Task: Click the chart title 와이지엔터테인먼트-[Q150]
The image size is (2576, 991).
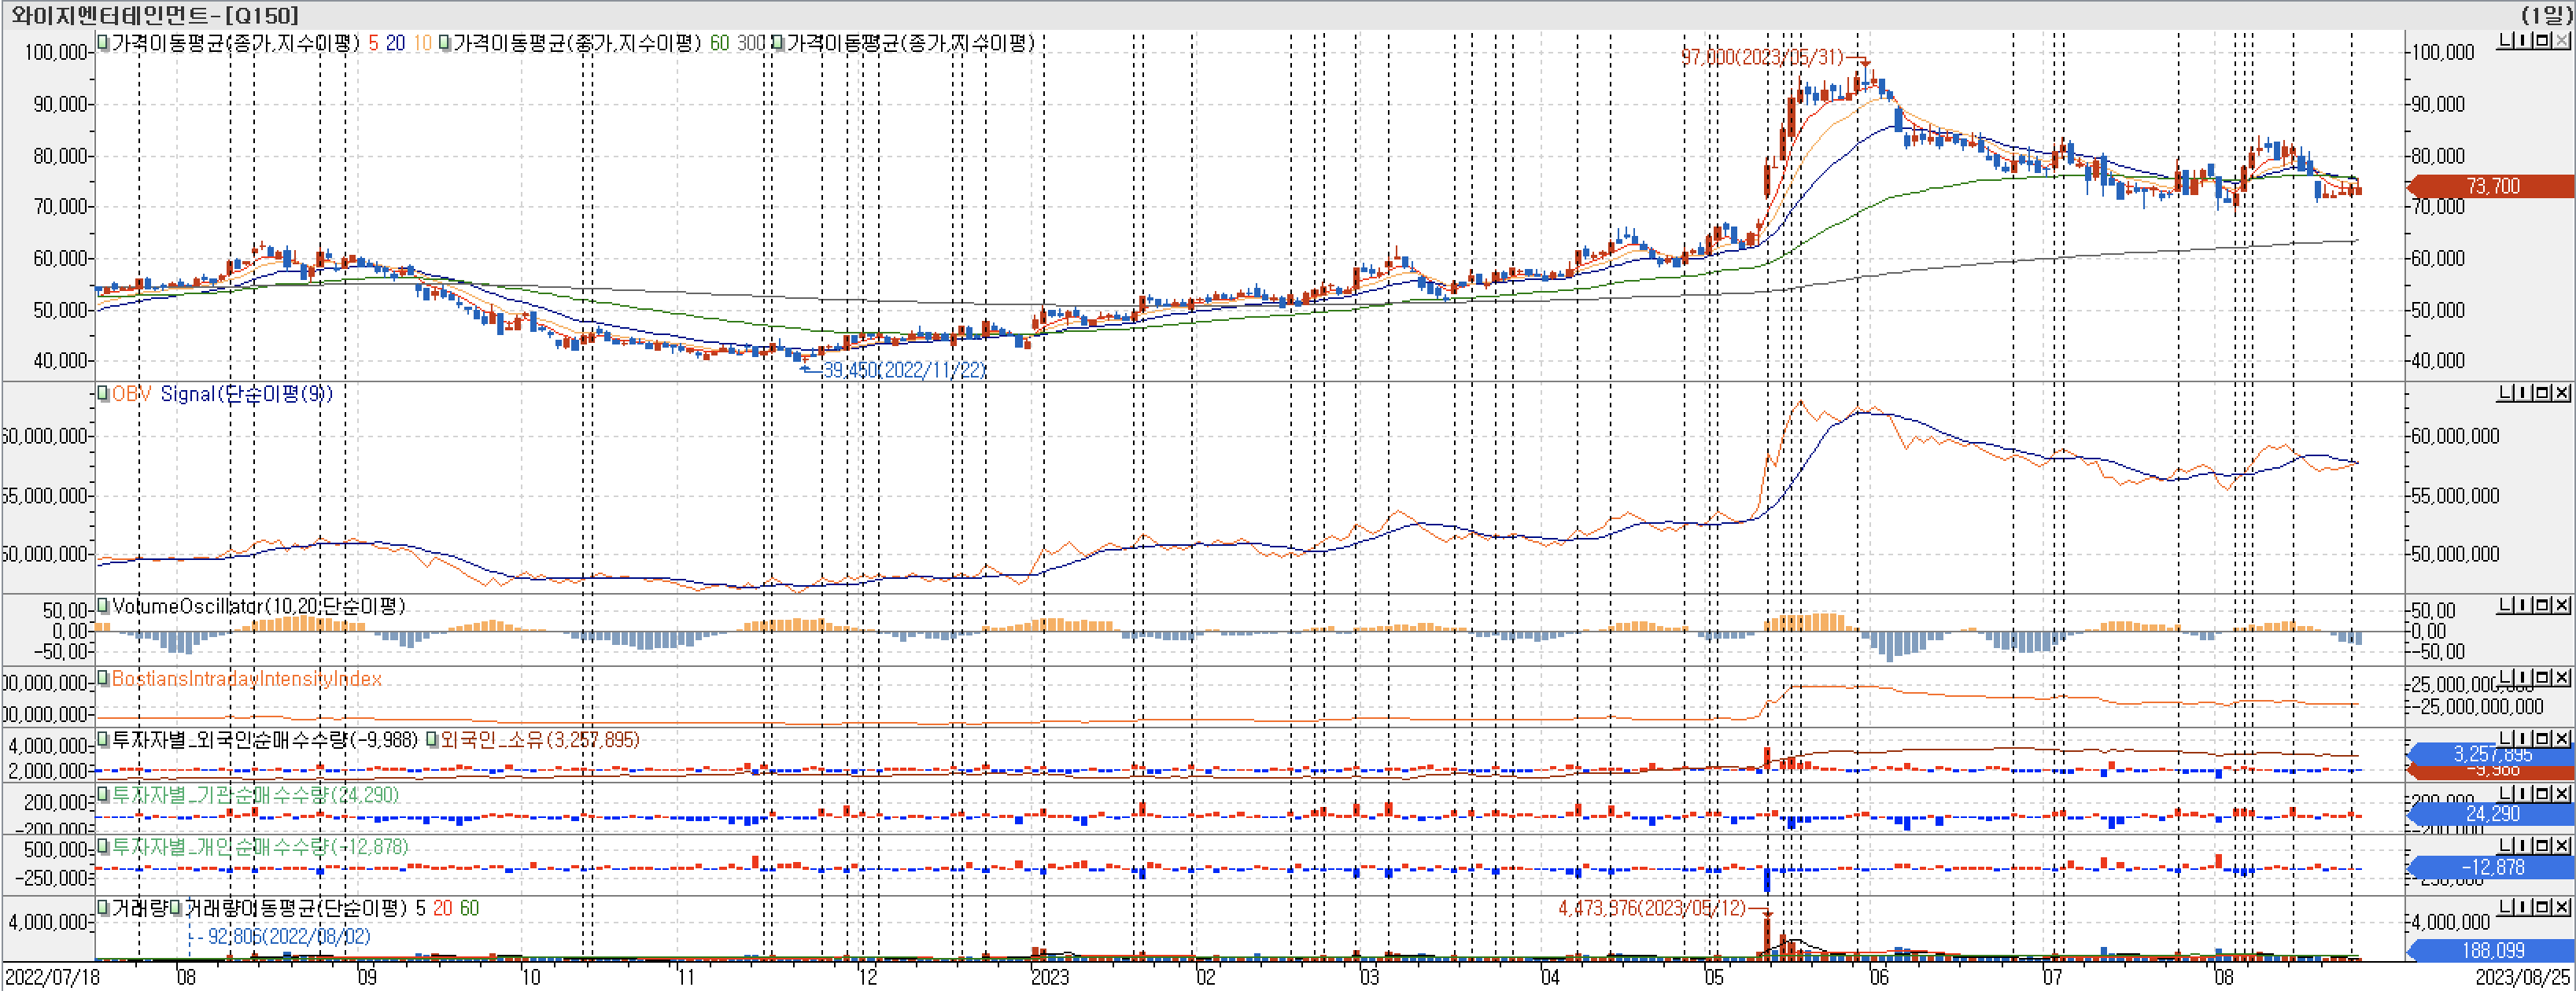Action: pyautogui.click(x=154, y=15)
